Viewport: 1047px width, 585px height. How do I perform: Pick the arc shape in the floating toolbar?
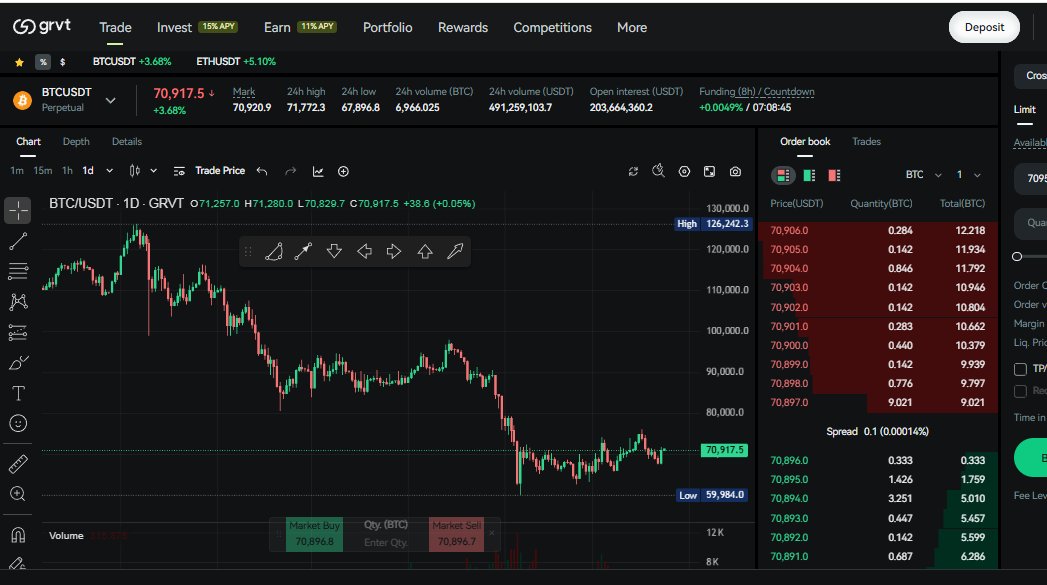tap(274, 252)
